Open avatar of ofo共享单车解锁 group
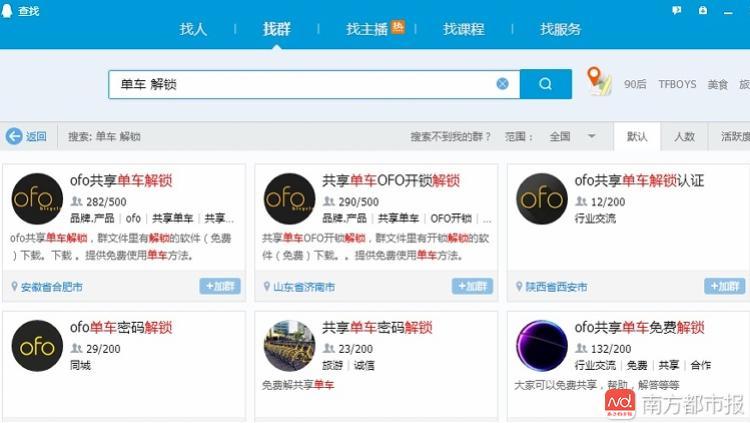This screenshot has width=750, height=423. (x=37, y=199)
